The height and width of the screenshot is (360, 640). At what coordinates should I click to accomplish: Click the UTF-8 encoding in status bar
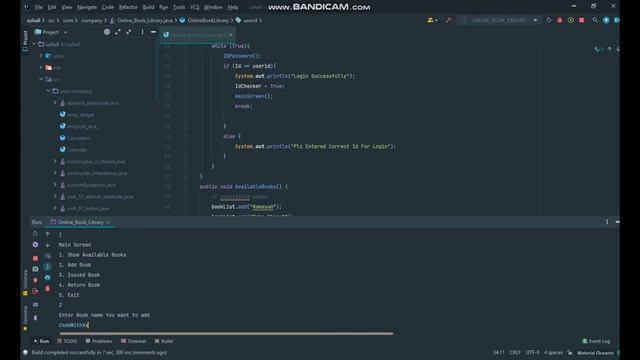(x=532, y=352)
